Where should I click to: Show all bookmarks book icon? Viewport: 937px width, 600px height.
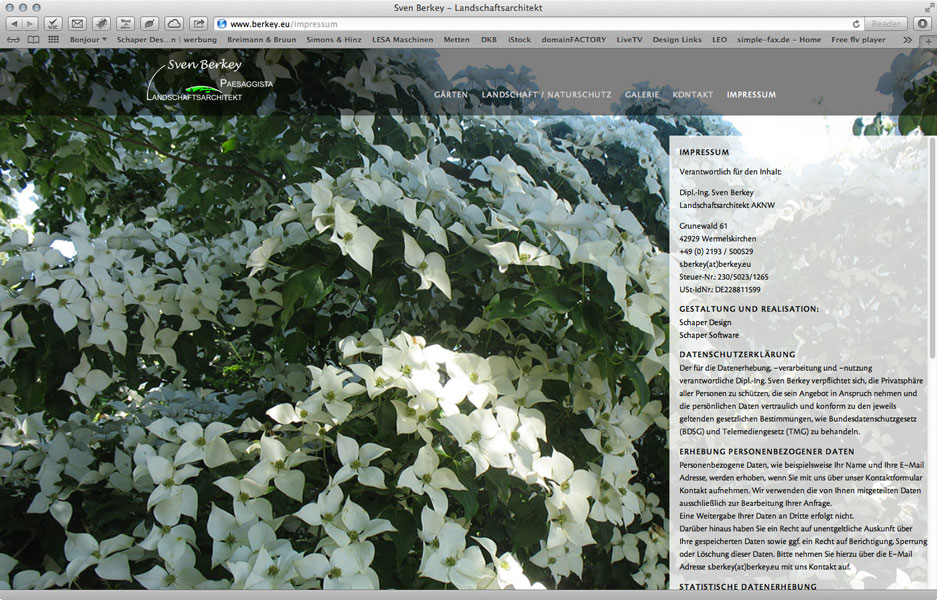tap(33, 40)
